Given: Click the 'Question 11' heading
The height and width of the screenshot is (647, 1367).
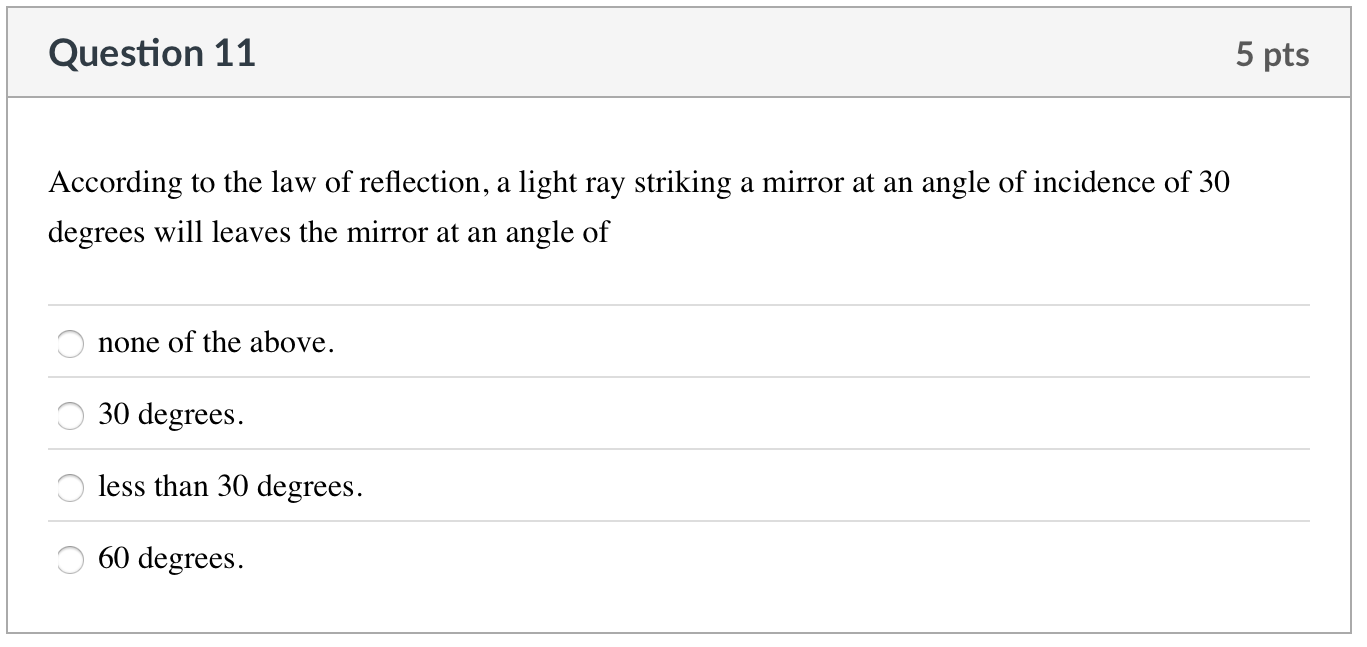Looking at the screenshot, I should [x=152, y=53].
